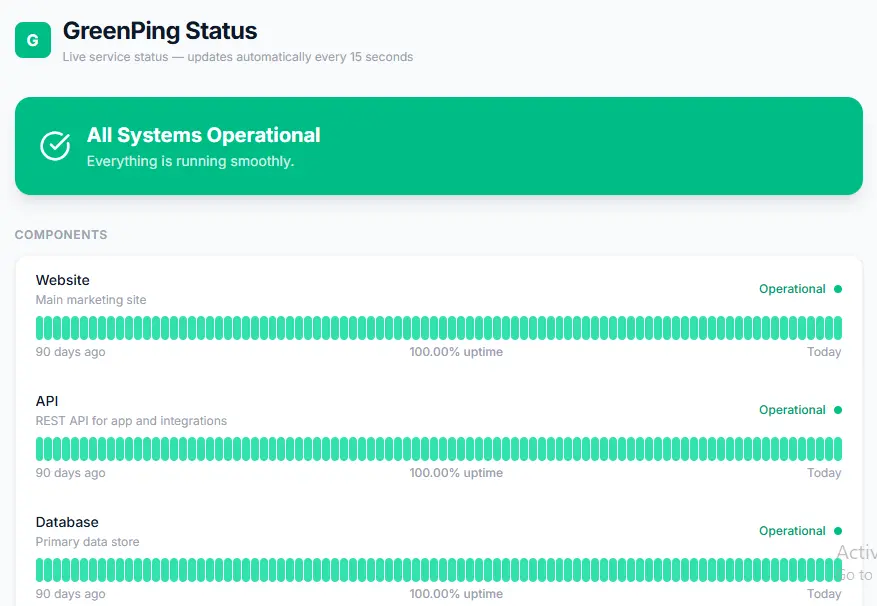The image size is (877, 606).
Task: Click 'REST API for app and integrations'
Action: tap(131, 421)
